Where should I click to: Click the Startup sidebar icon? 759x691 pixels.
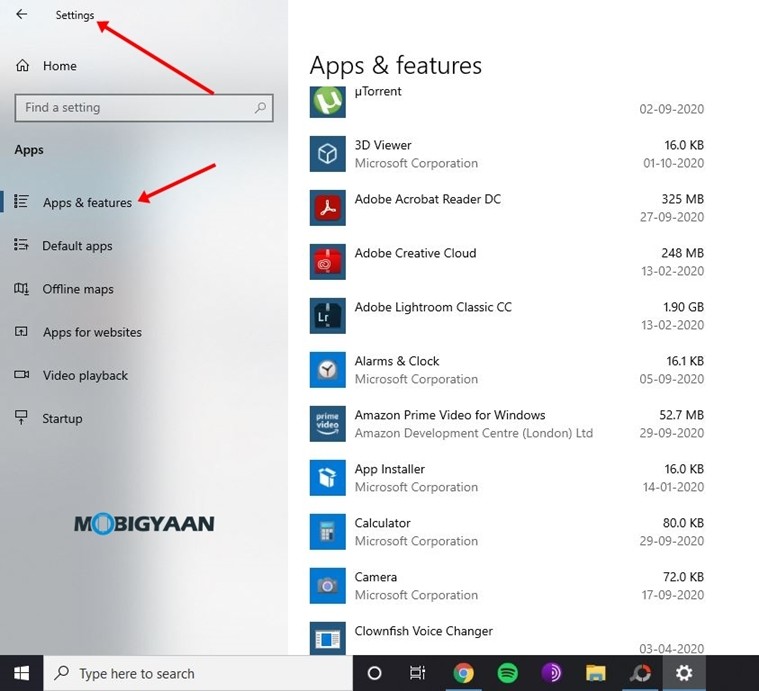tap(21, 417)
